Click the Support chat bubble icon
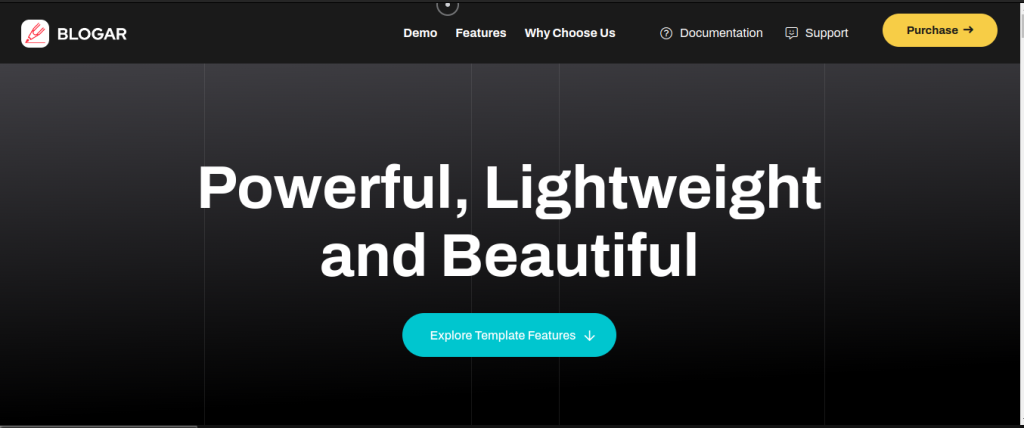Viewport: 1024px width, 428px height. (792, 33)
